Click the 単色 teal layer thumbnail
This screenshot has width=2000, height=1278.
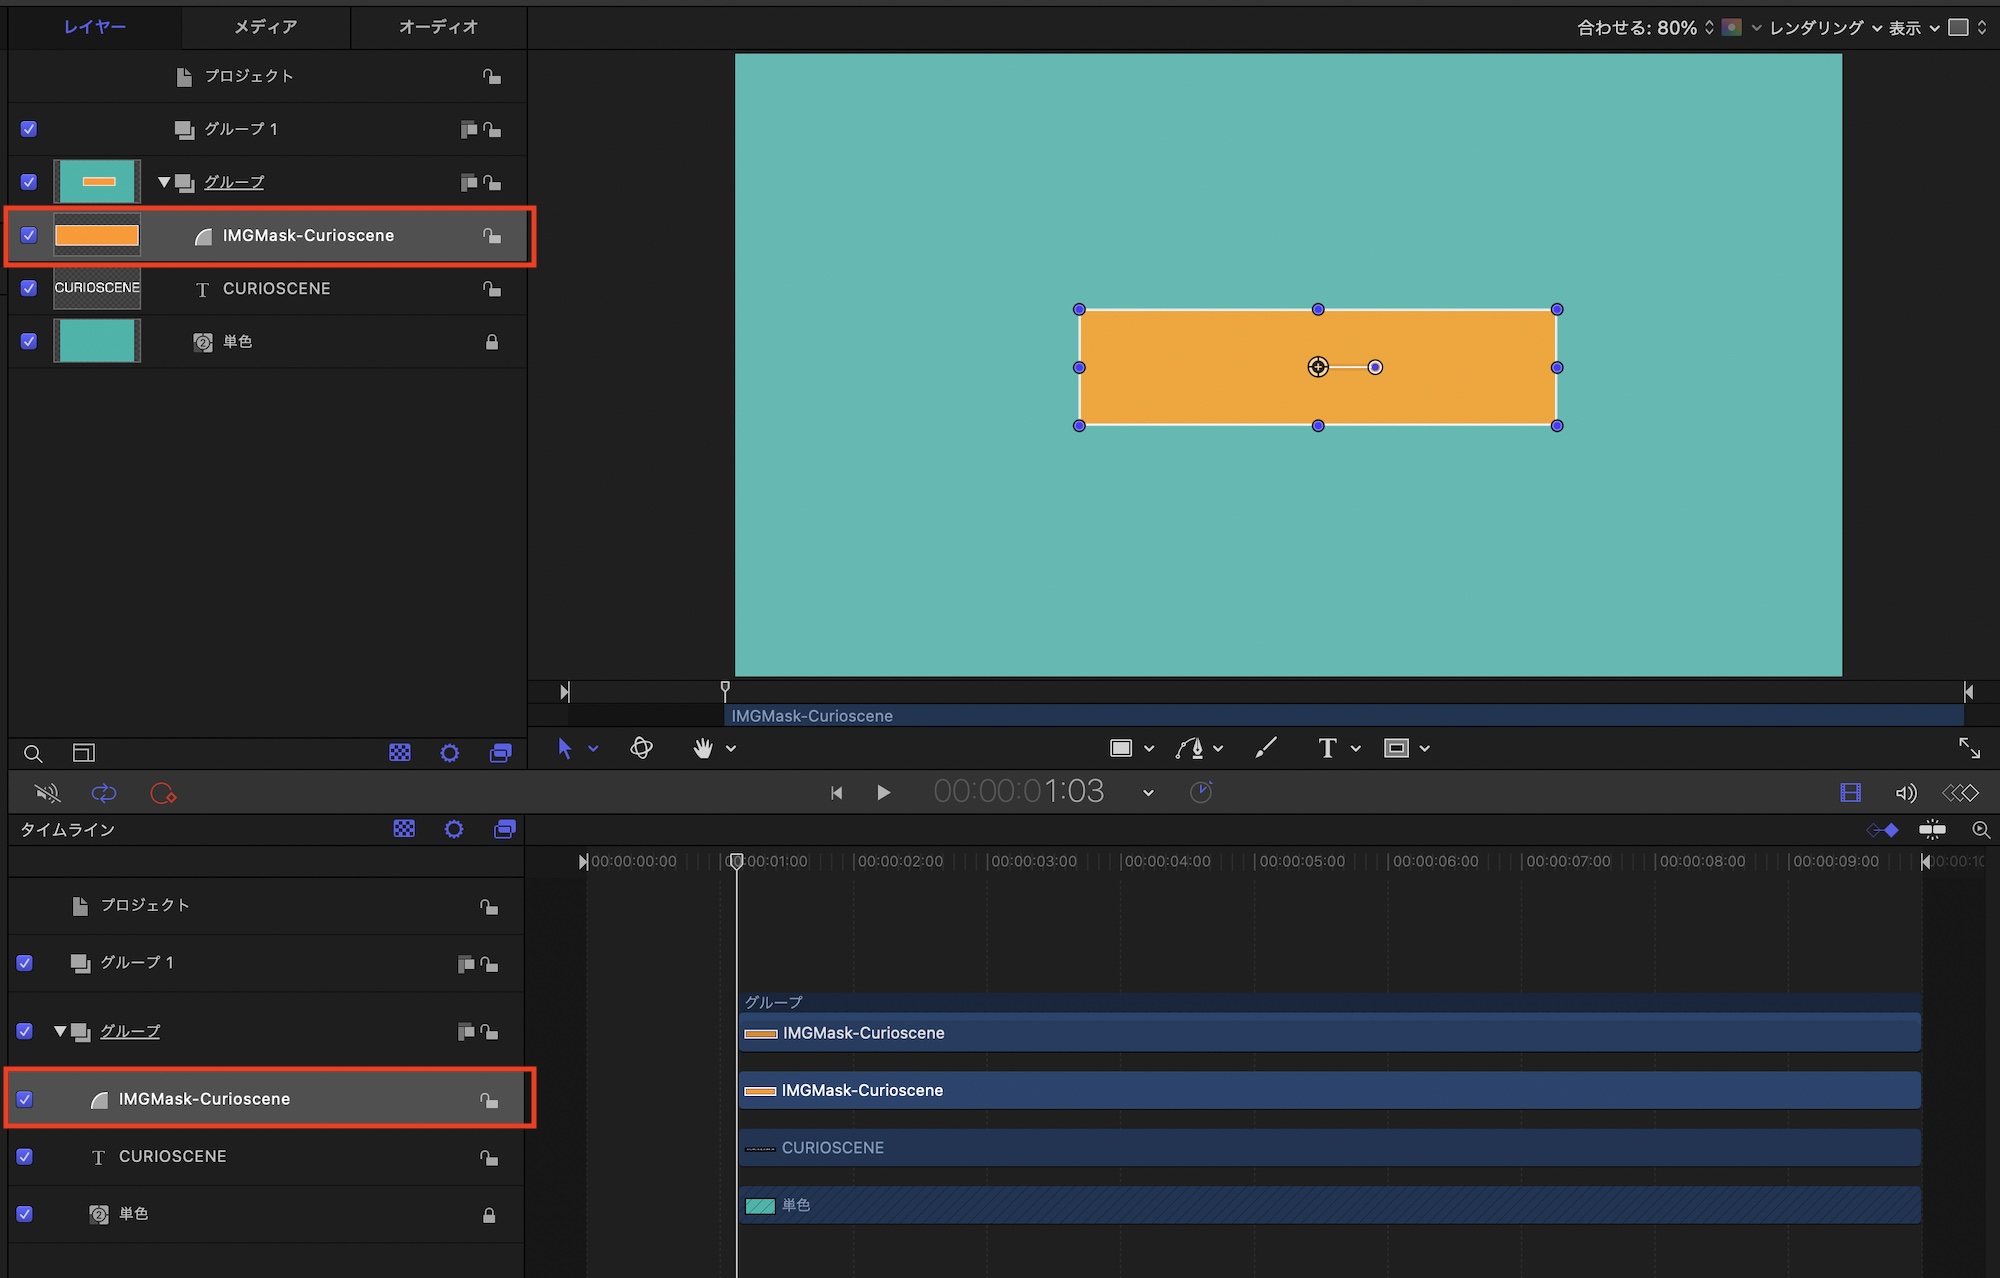click(x=97, y=341)
